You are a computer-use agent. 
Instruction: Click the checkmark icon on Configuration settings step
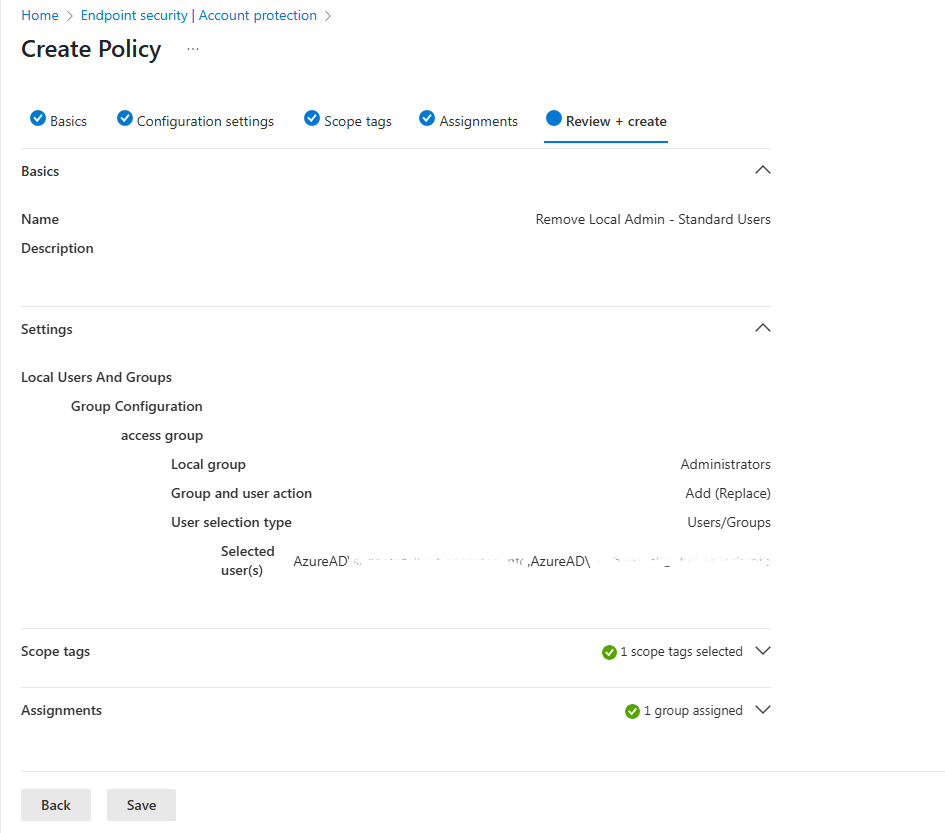tap(124, 118)
